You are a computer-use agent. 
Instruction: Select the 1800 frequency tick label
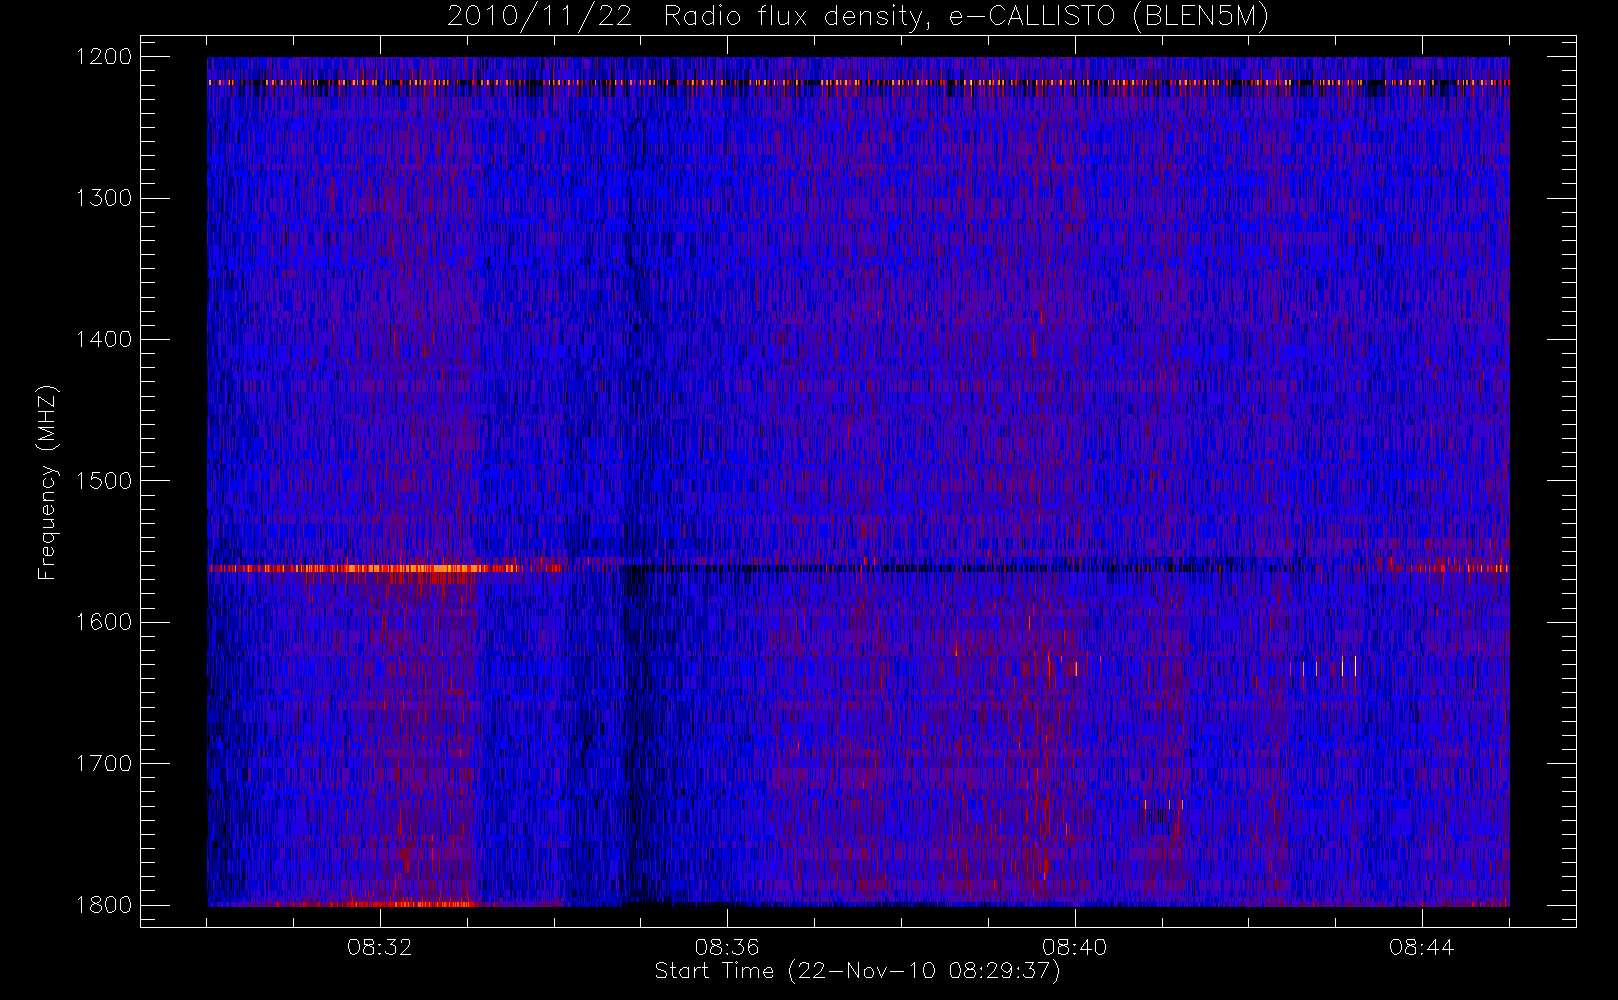coord(104,905)
